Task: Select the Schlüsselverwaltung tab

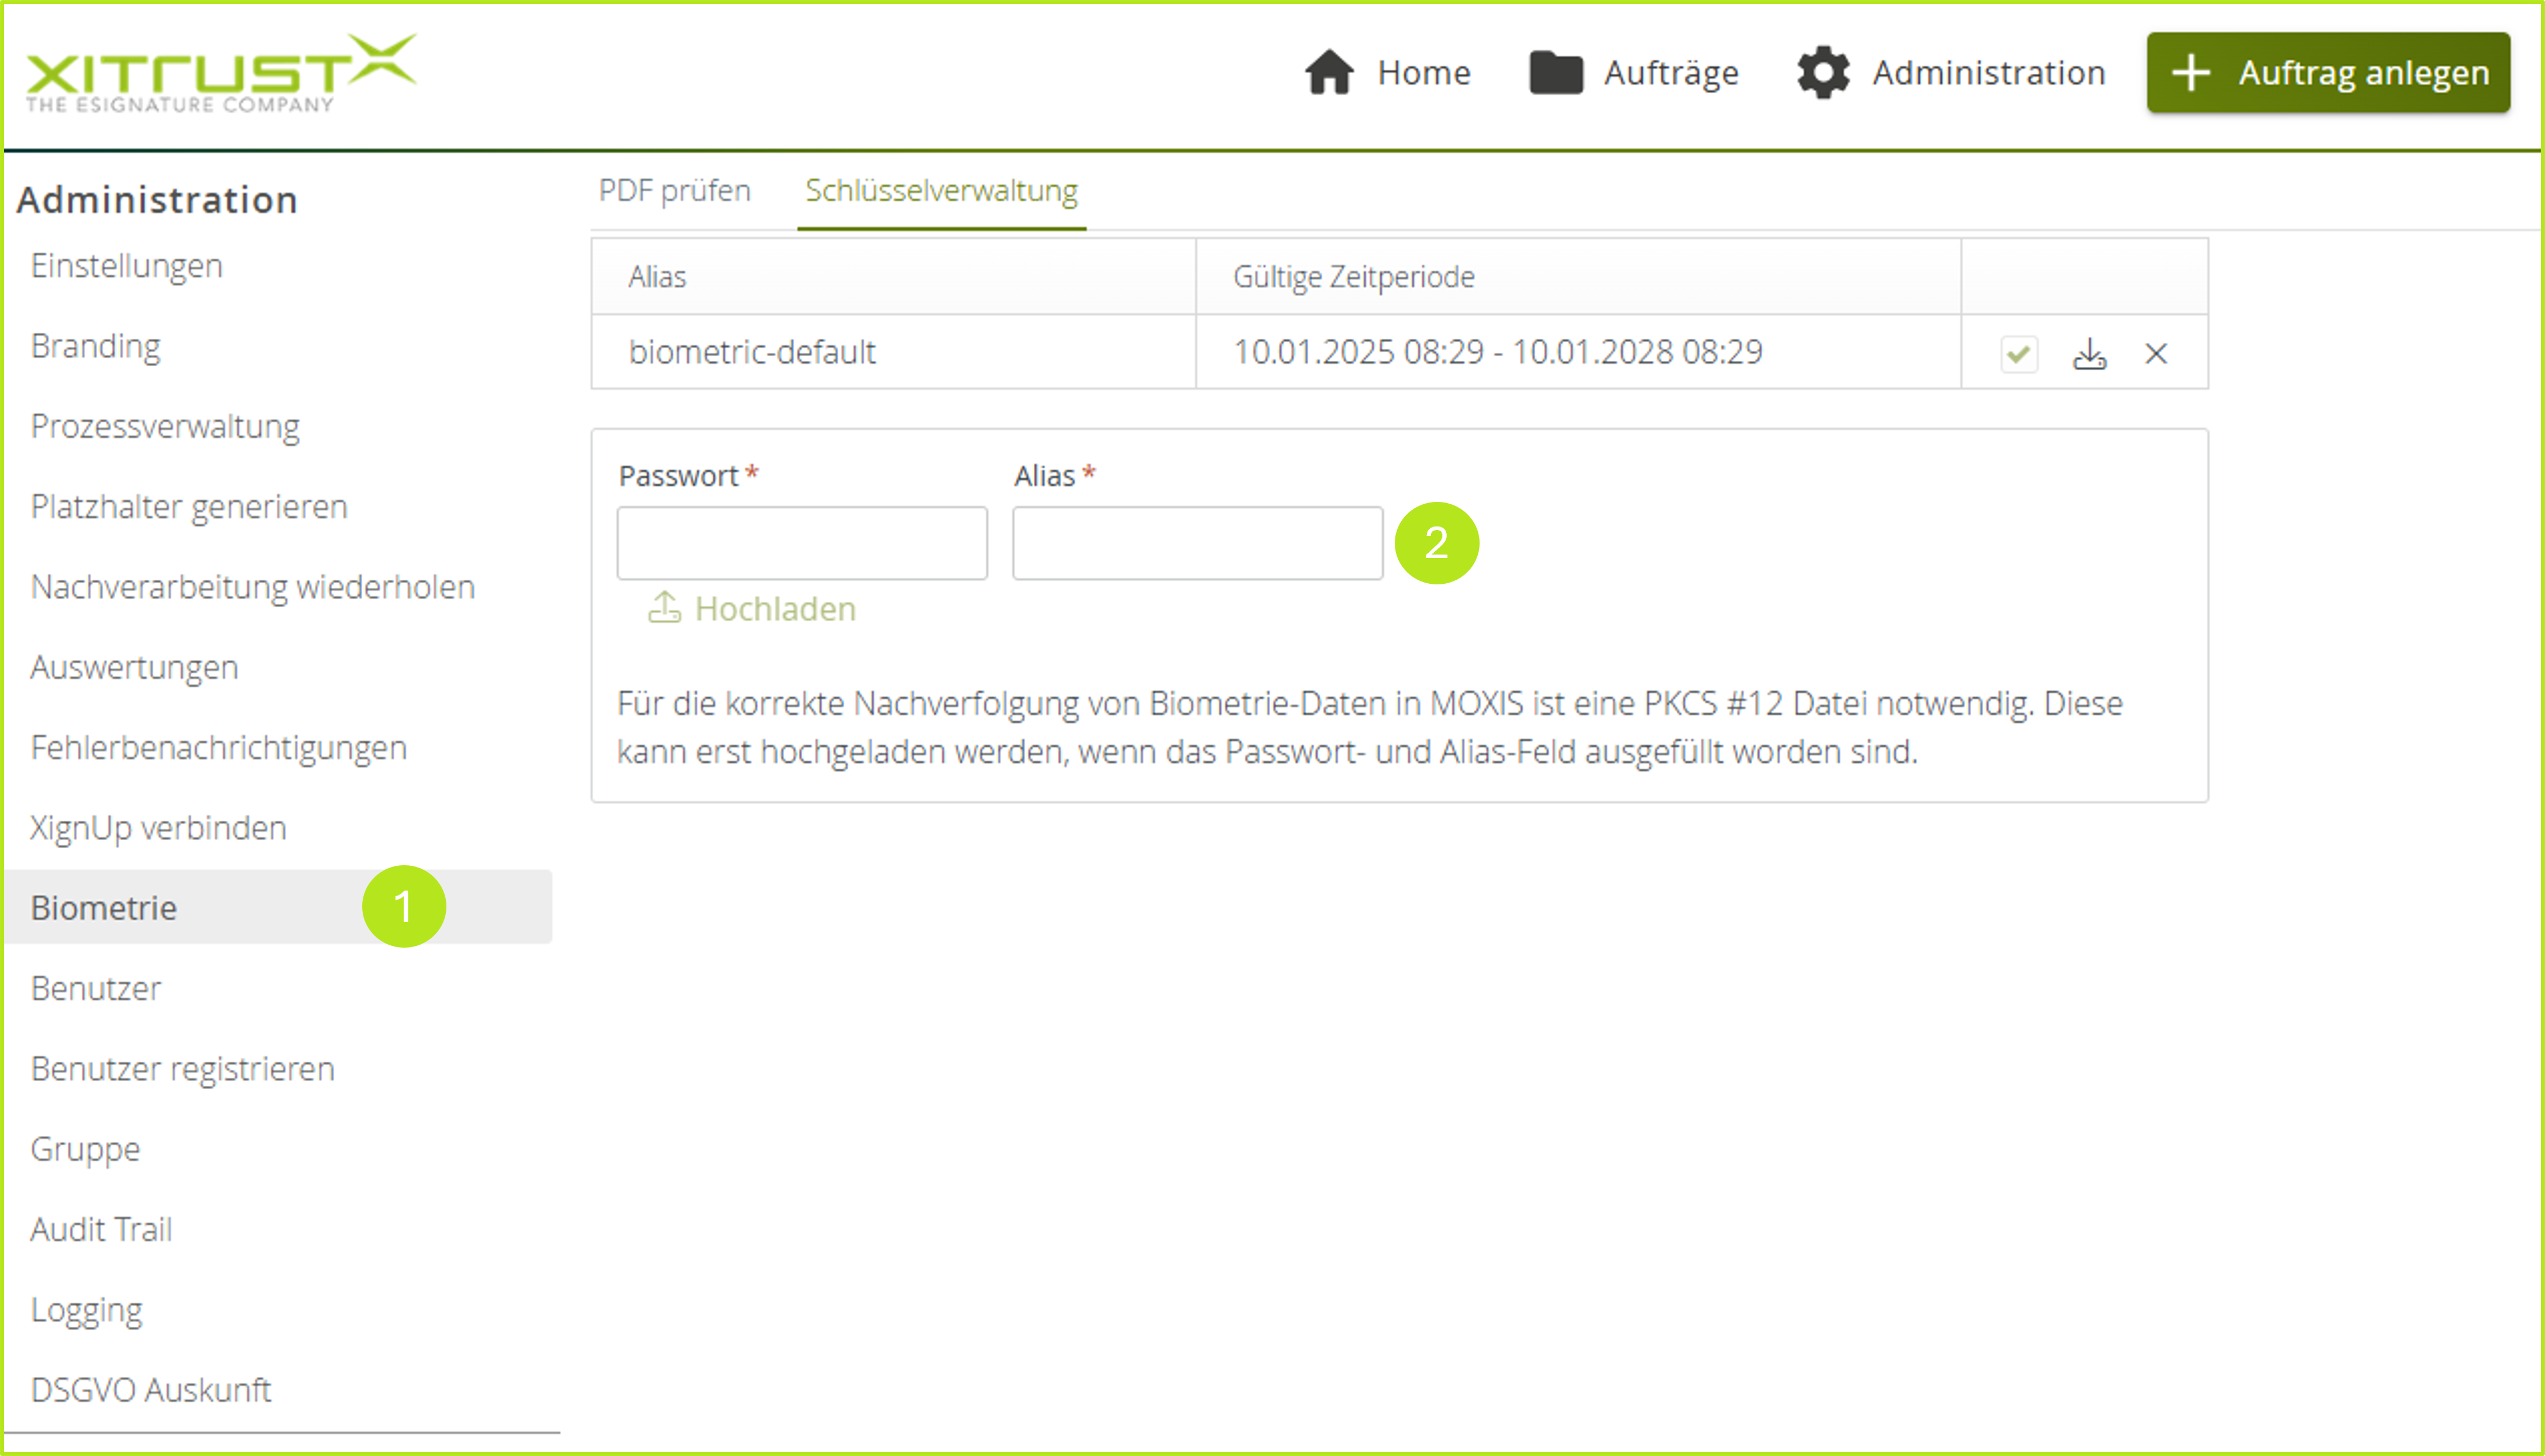Action: (x=941, y=190)
